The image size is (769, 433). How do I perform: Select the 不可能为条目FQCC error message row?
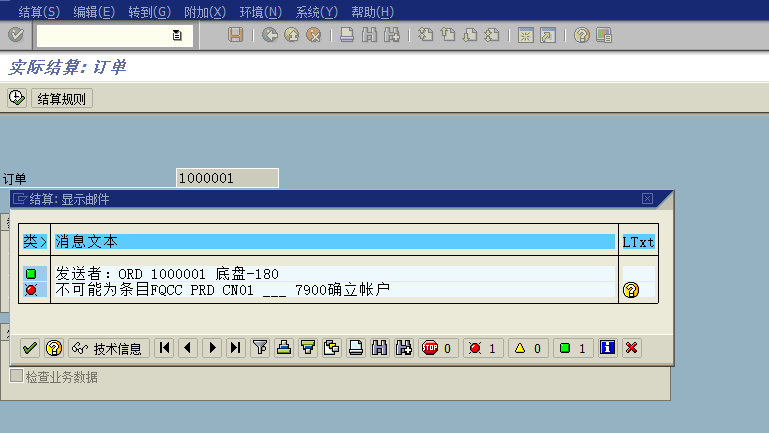click(334, 290)
